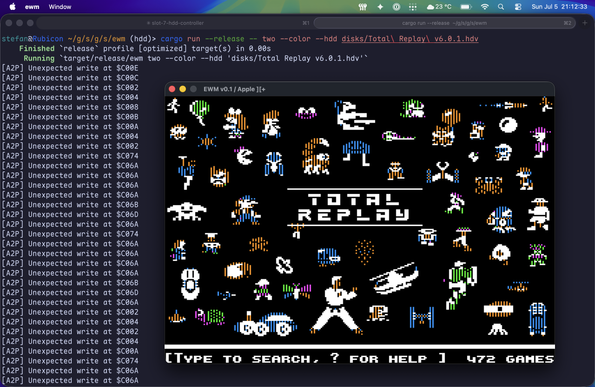
Task: Add a new terminal tab with plus
Action: point(585,23)
